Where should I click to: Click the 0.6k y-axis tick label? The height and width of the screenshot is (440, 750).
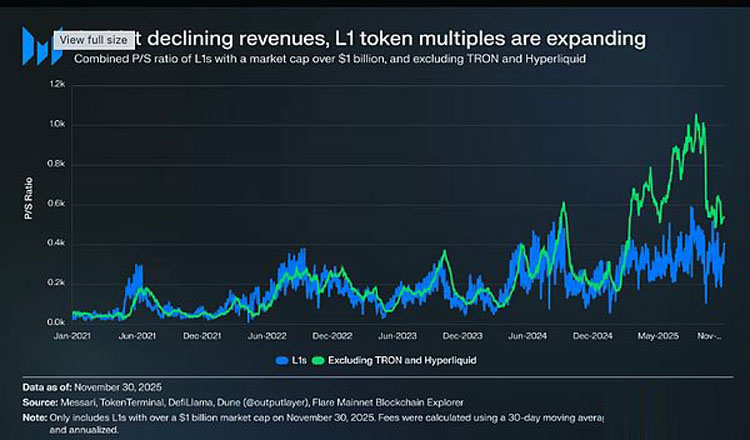(x=56, y=203)
